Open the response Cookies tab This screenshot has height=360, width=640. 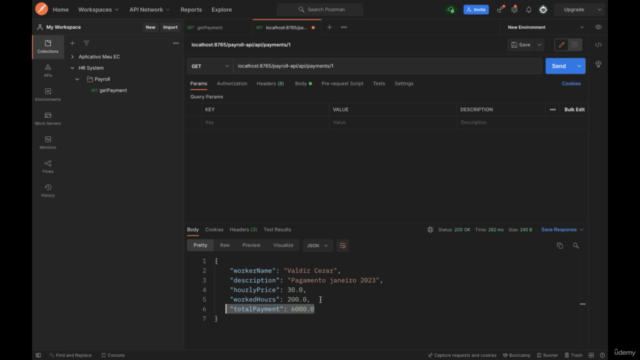click(x=214, y=230)
